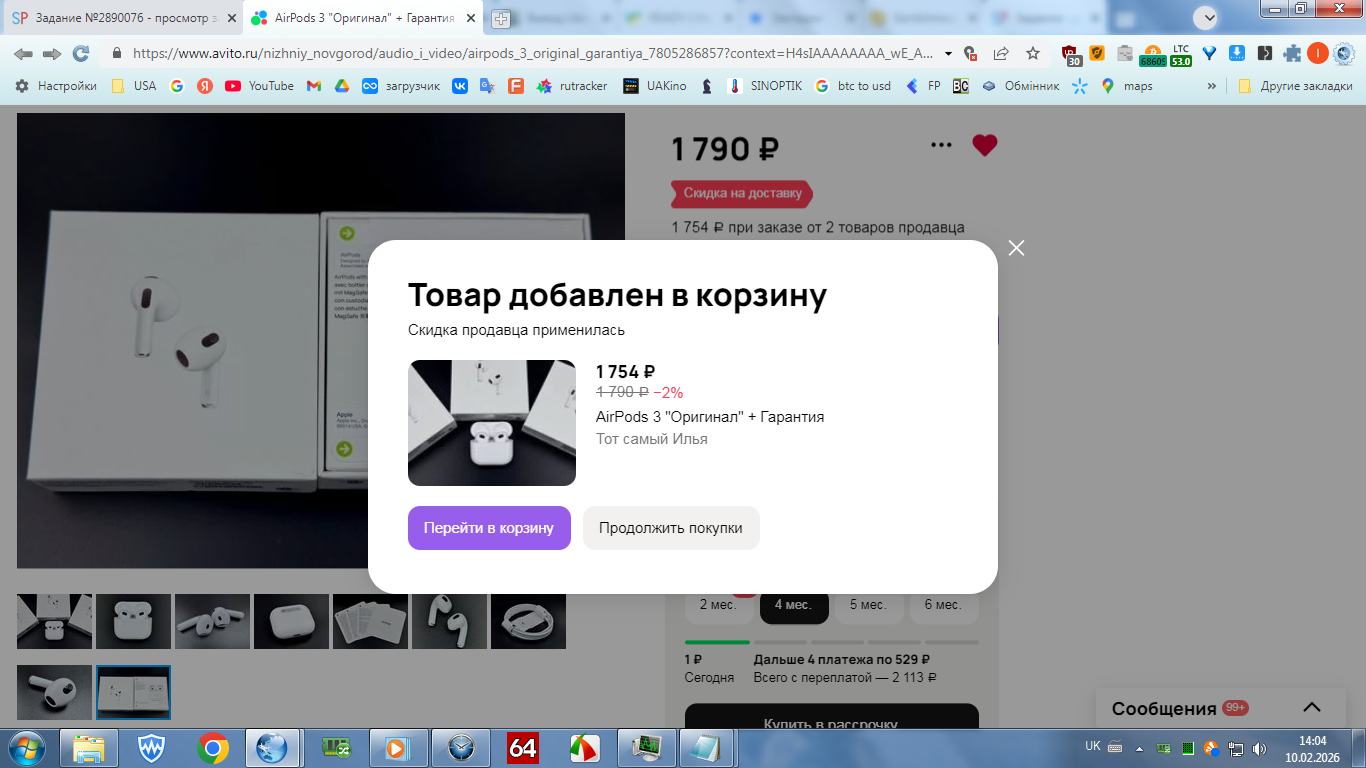Select the 6 мес. installment option
The height and width of the screenshot is (768, 1366).
tap(943, 605)
